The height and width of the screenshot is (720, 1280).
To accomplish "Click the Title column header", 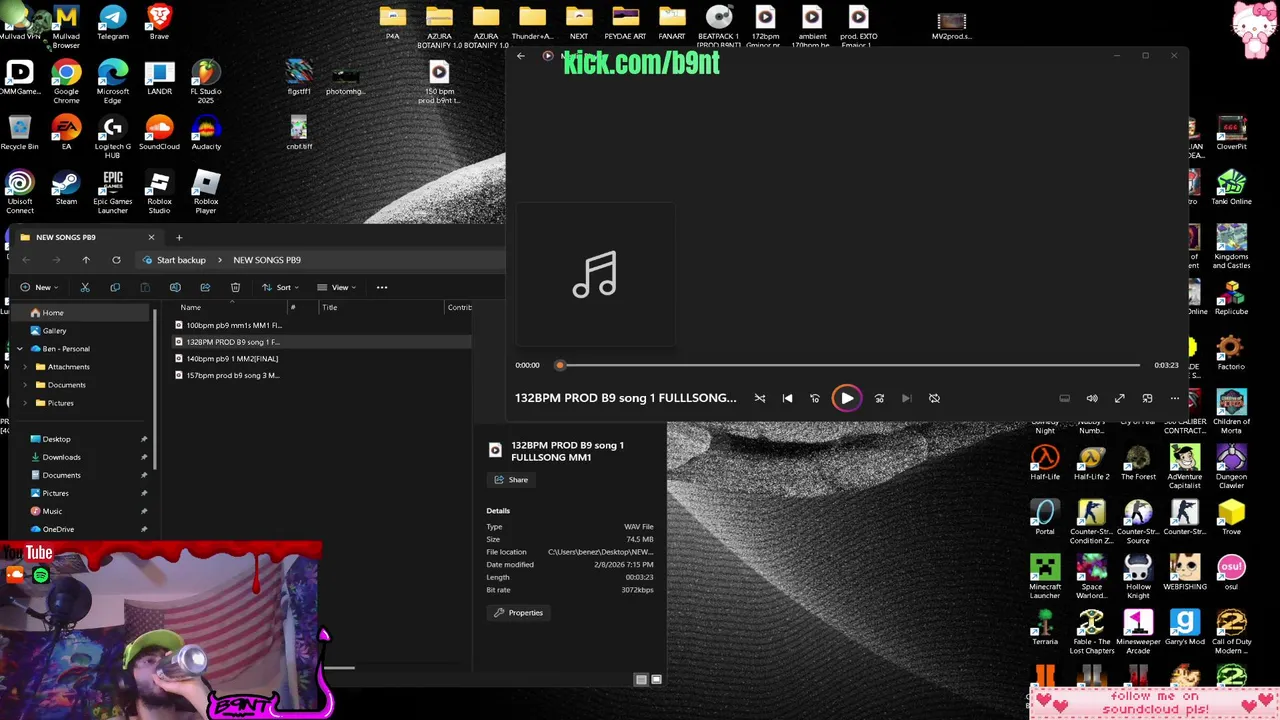I will [x=329, y=307].
